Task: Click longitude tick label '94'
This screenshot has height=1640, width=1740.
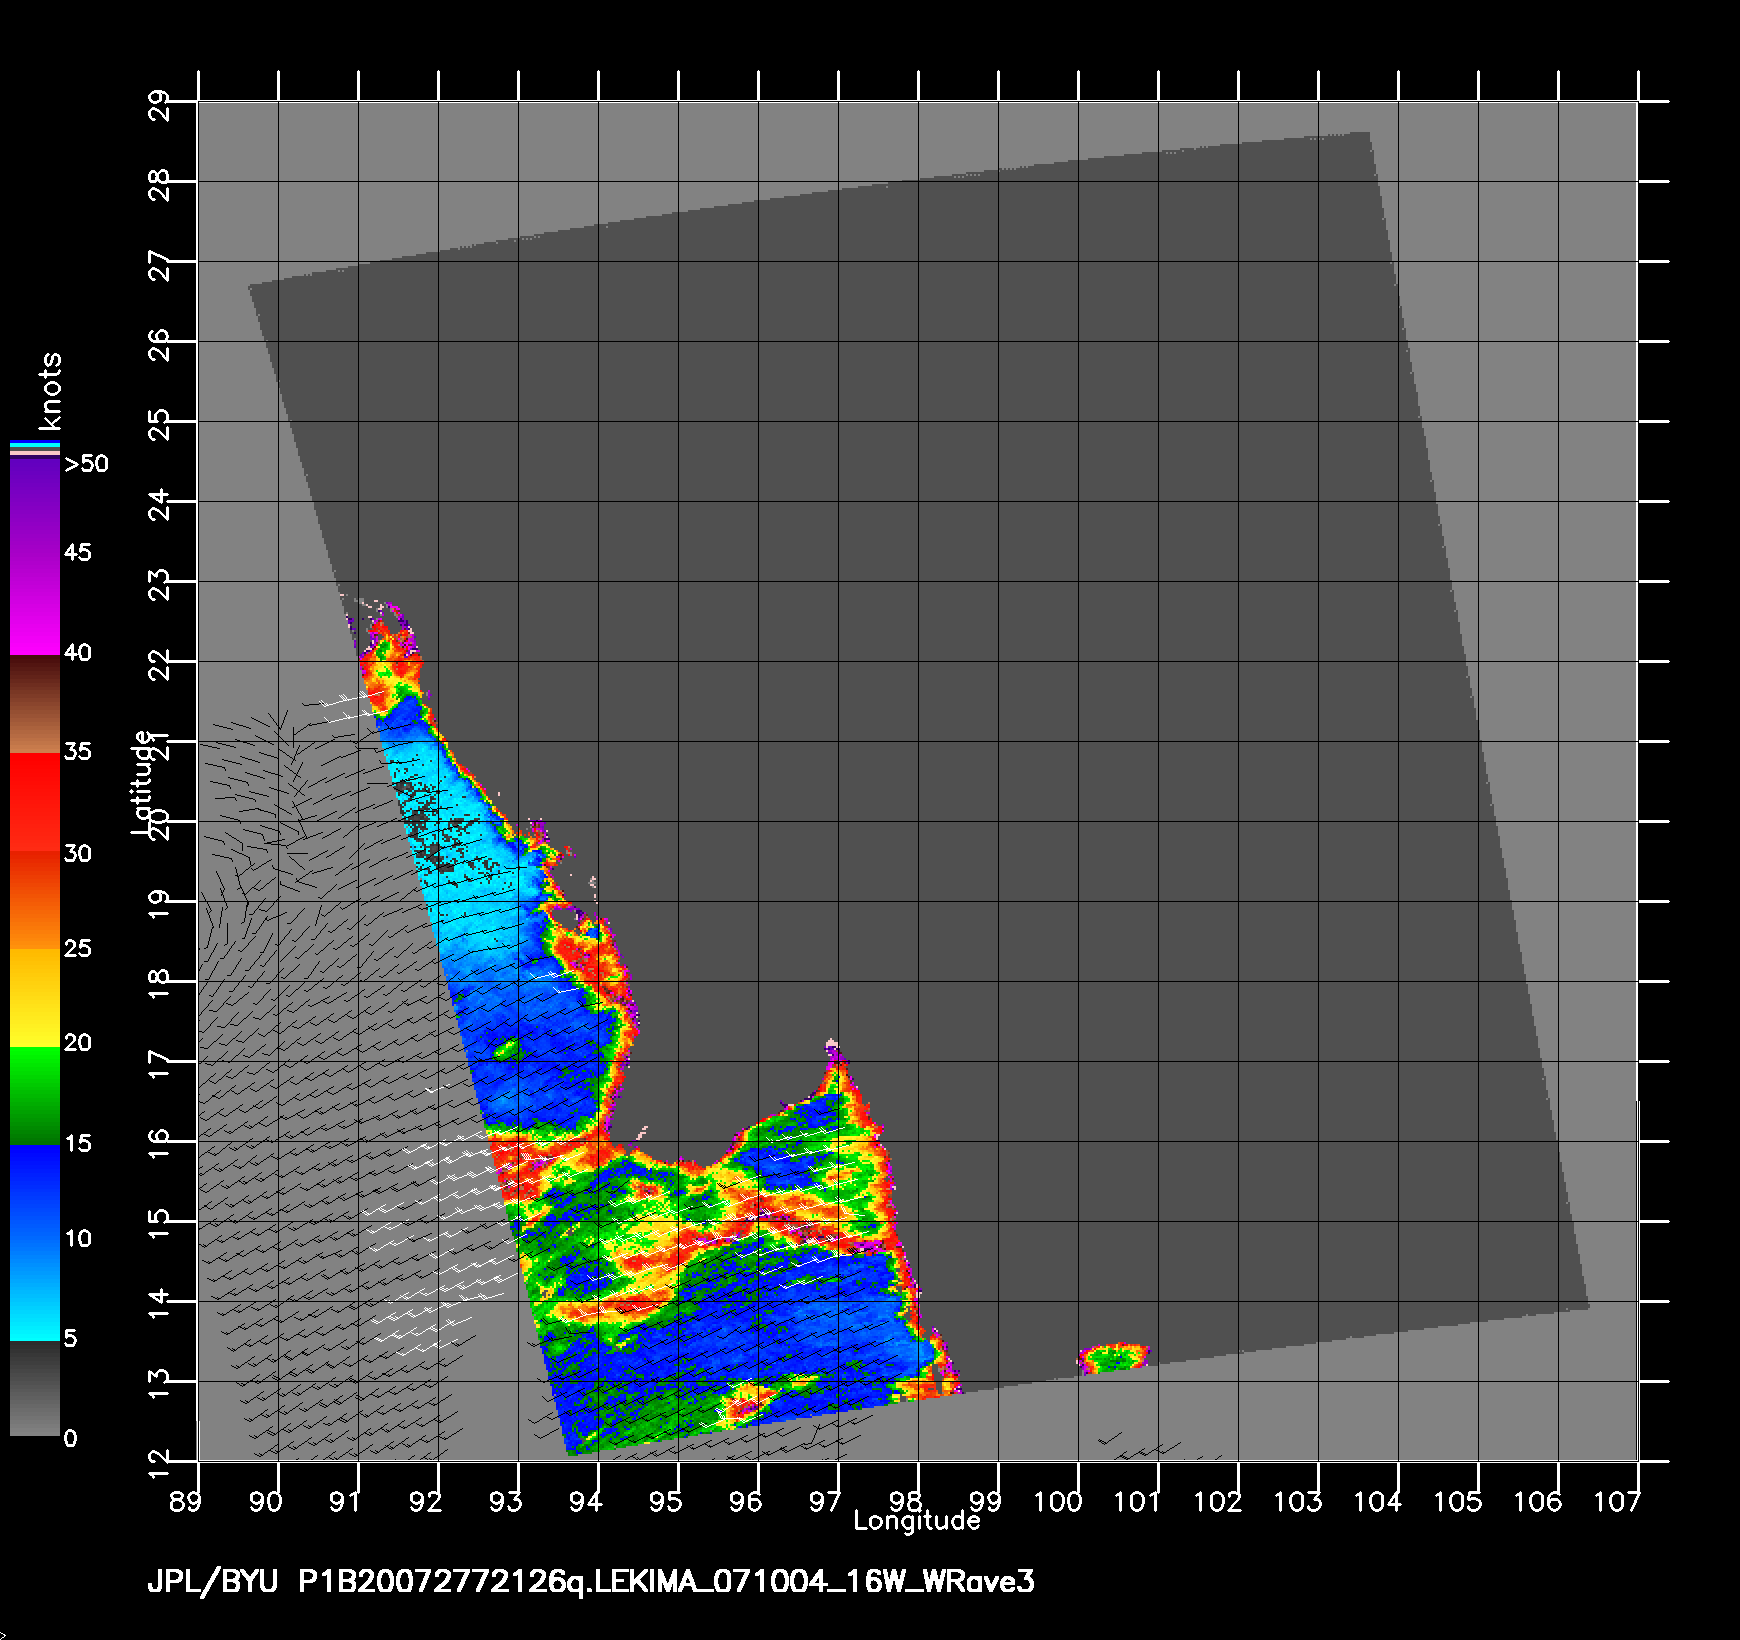Action: click(x=585, y=1501)
